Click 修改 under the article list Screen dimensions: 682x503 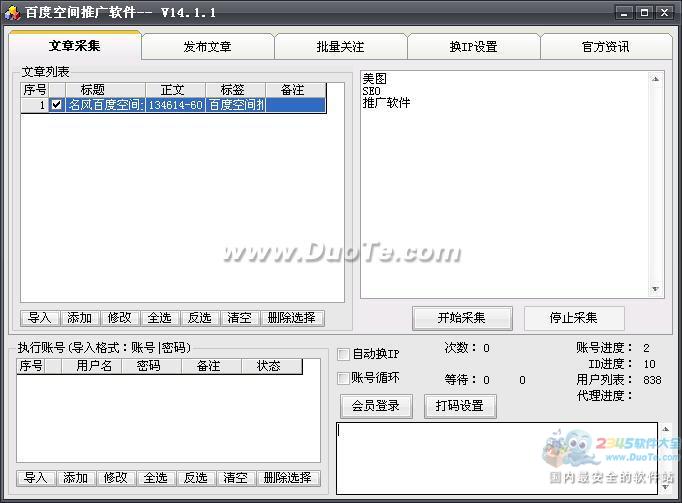pyautogui.click(x=120, y=318)
